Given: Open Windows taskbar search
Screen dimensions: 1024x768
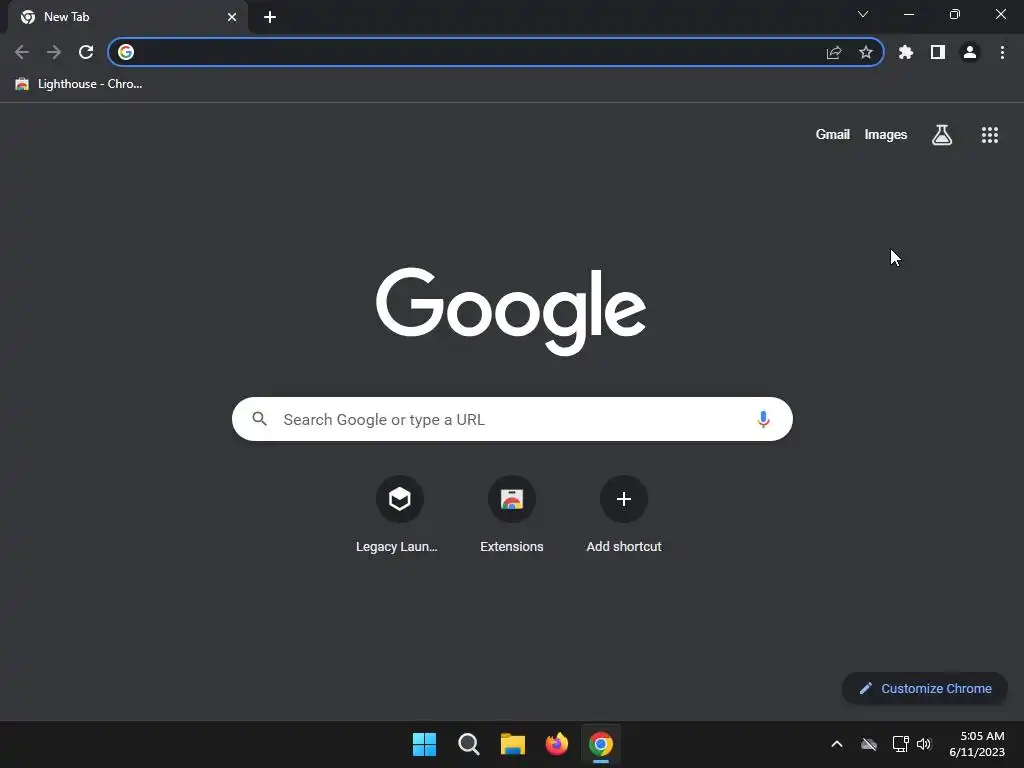Looking at the screenshot, I should (469, 744).
